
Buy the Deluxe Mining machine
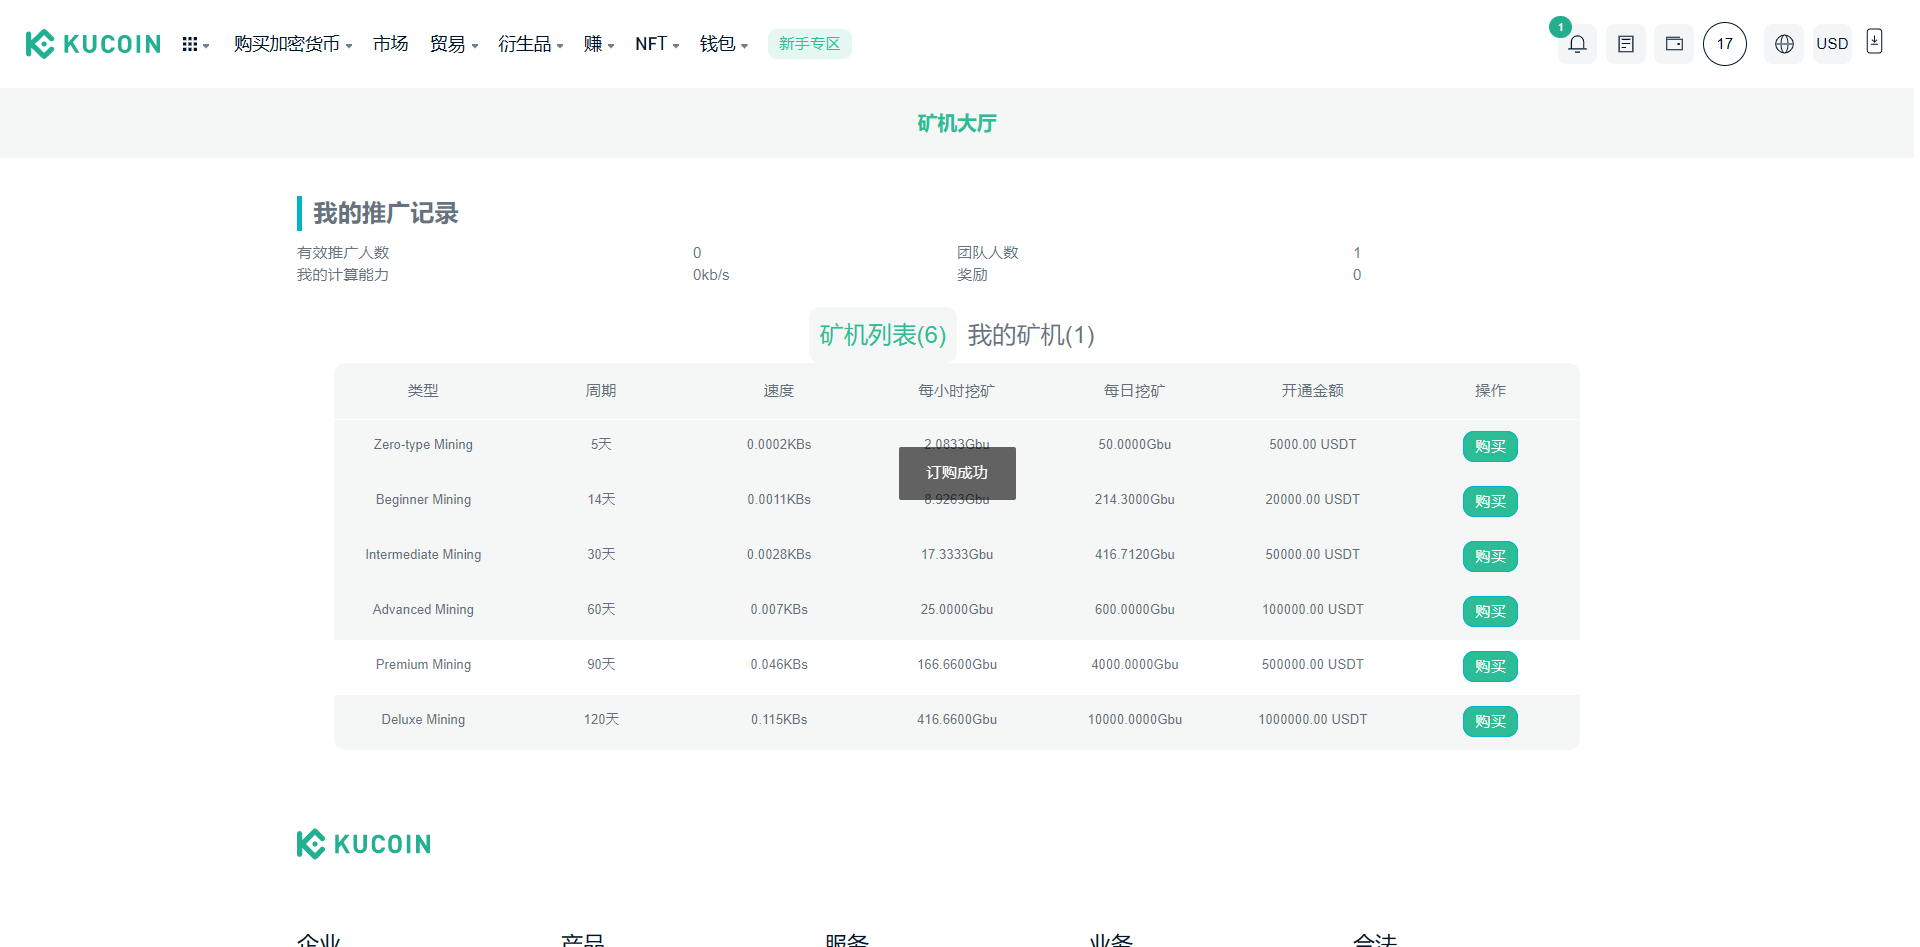click(x=1490, y=722)
